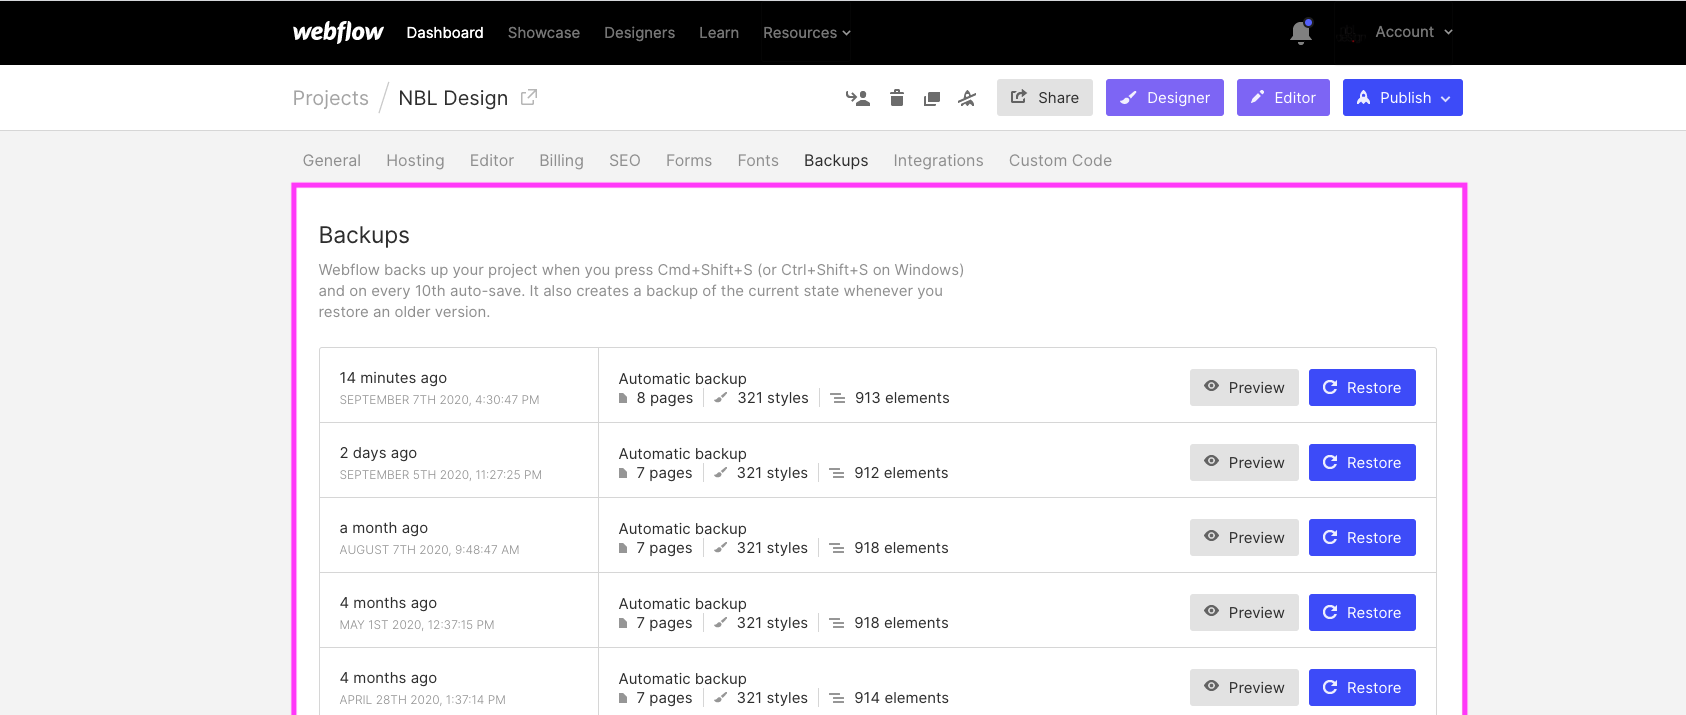Screen dimensions: 1686x715
Task: Preview the a month ago backup
Action: click(x=1244, y=538)
